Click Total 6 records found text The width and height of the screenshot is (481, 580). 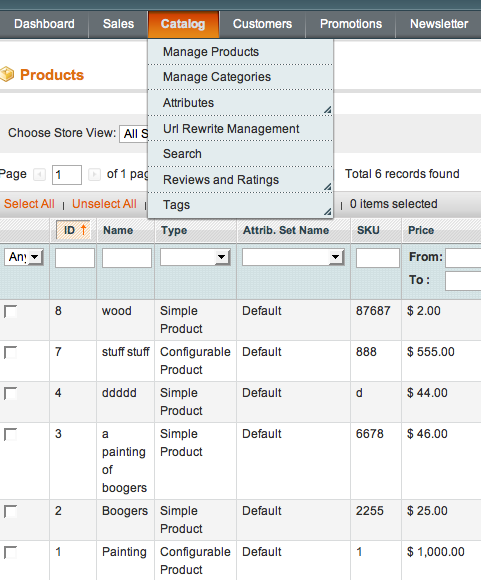pyautogui.click(x=402, y=174)
